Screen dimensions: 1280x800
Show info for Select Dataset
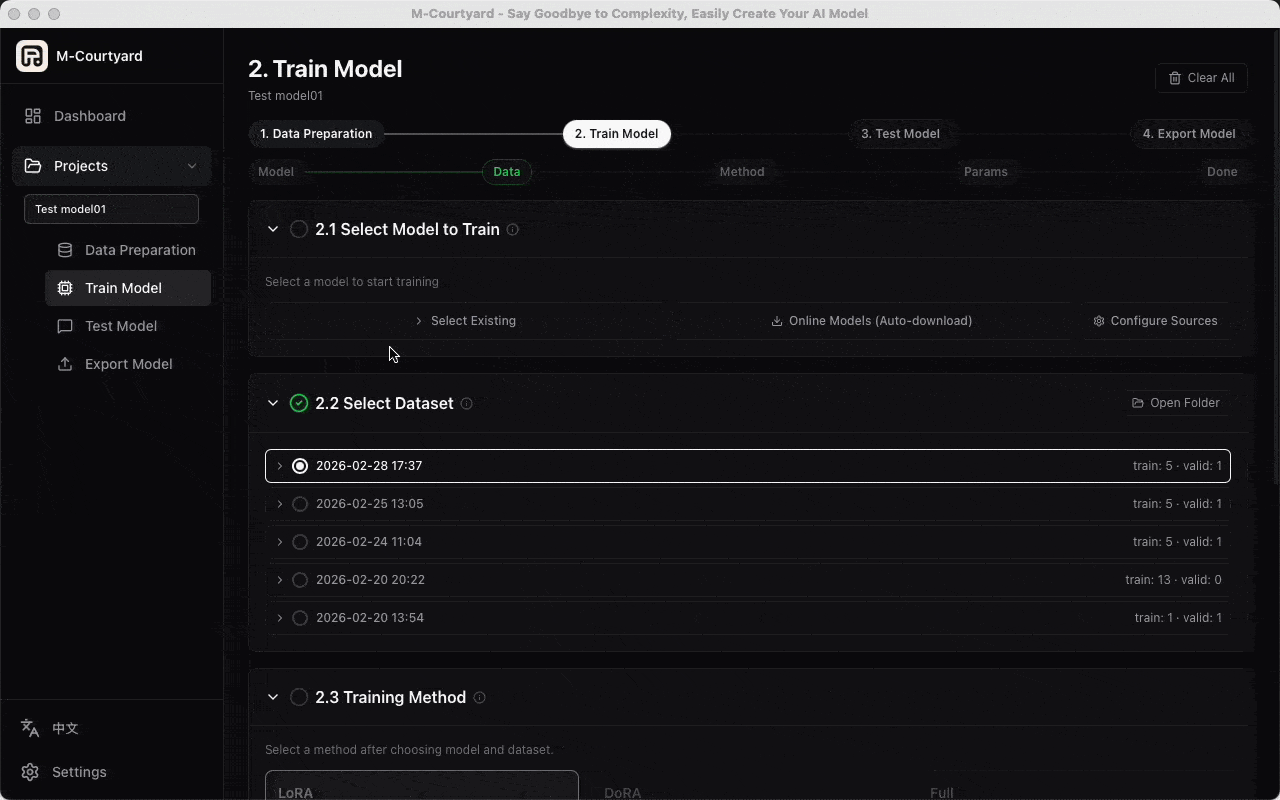467,404
